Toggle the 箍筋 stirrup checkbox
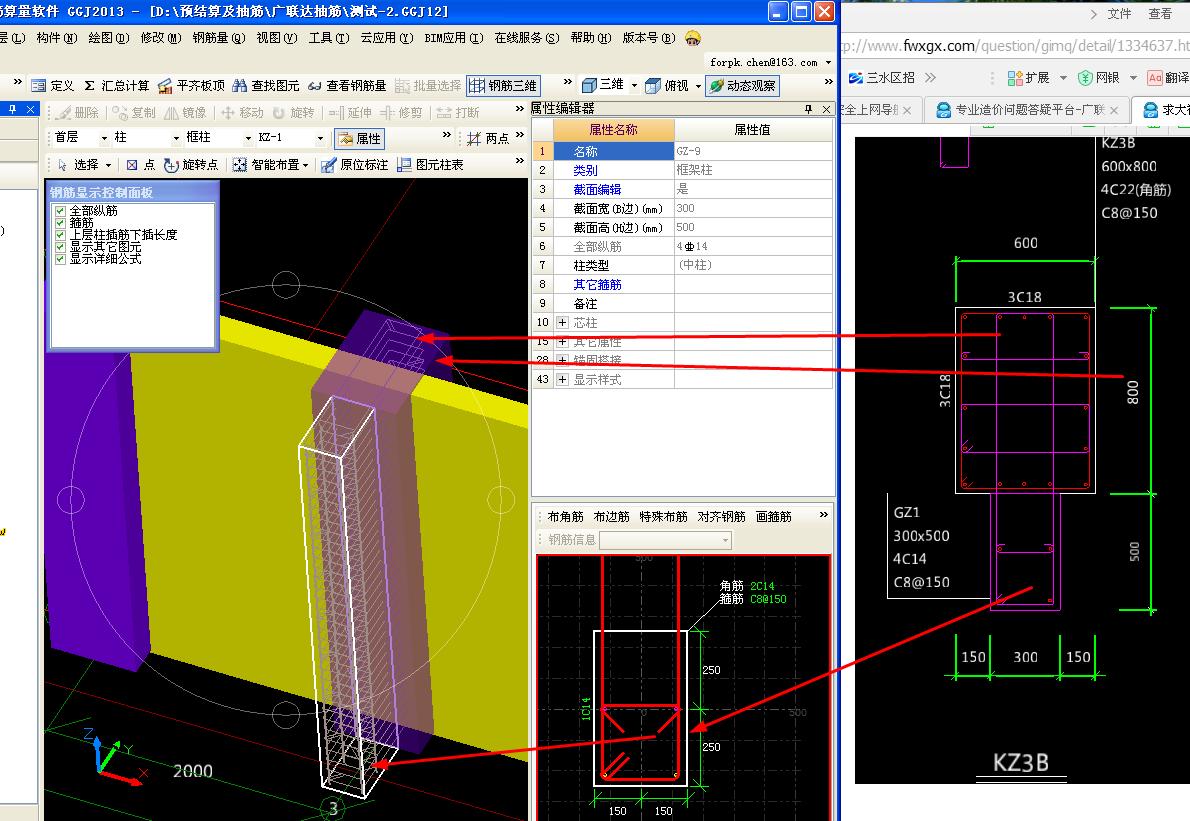 [60, 222]
